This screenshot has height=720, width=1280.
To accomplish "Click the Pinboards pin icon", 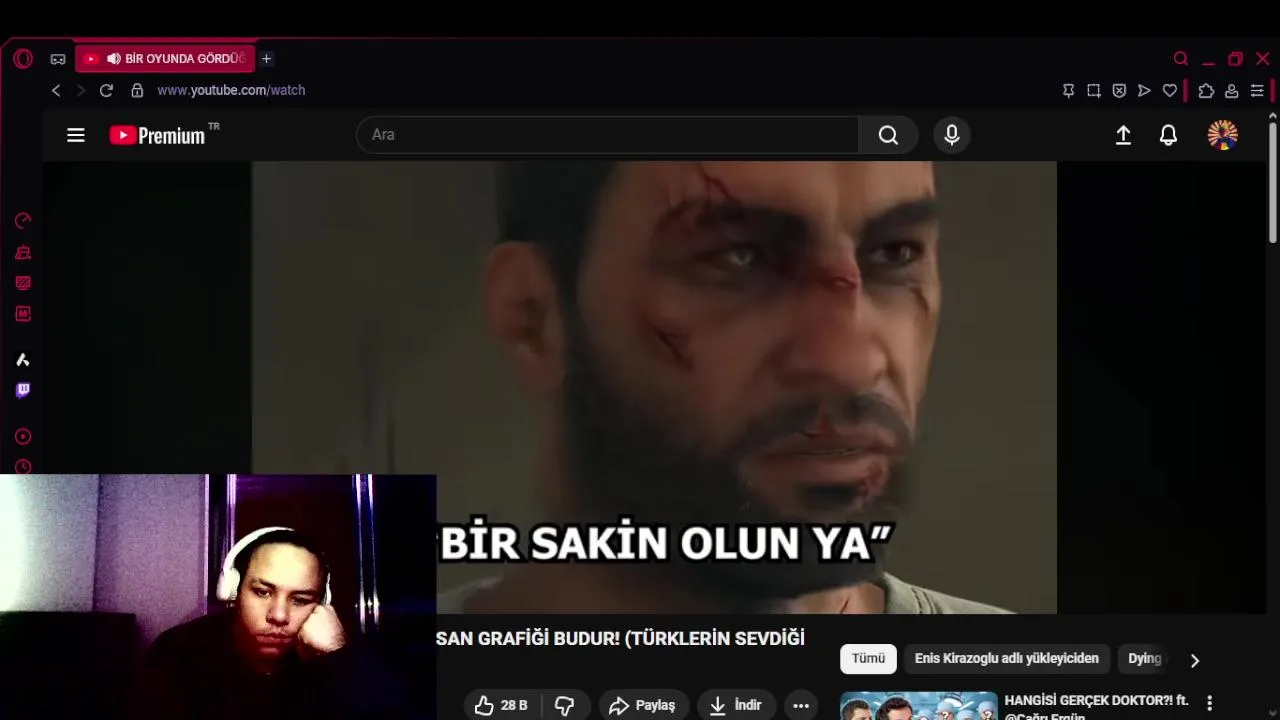I will (1068, 91).
